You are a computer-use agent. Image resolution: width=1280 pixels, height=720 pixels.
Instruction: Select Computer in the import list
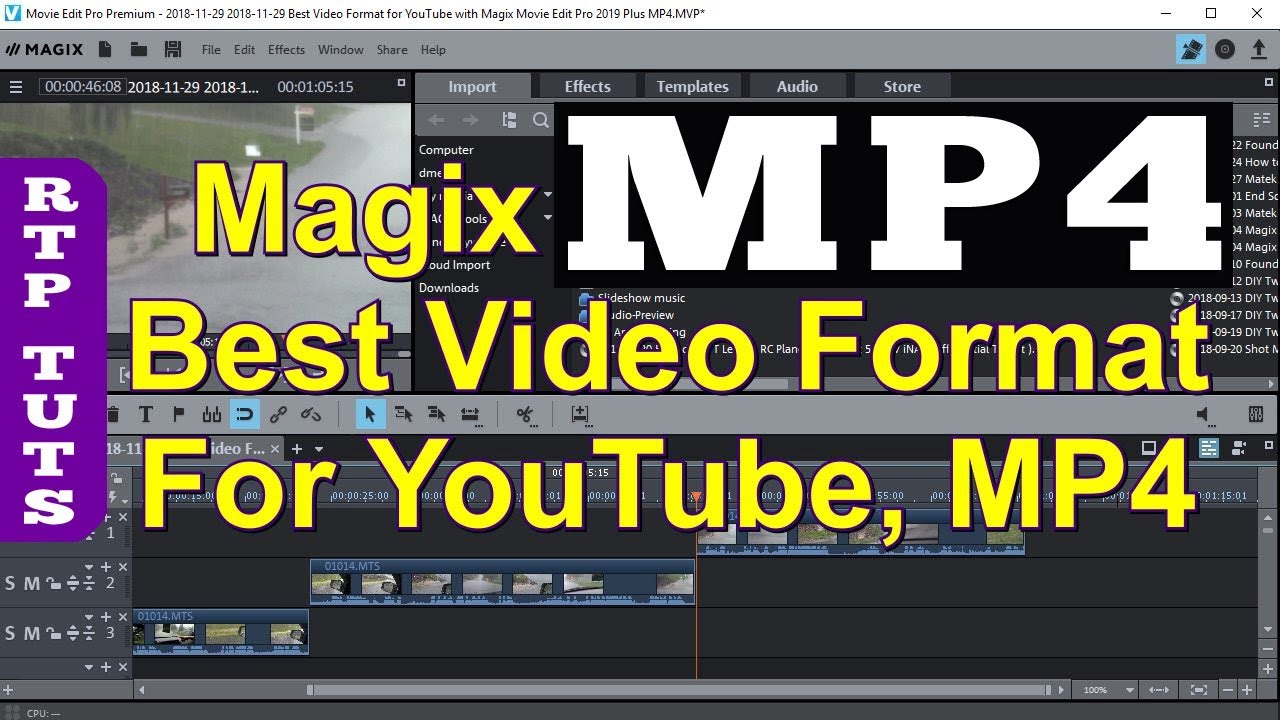click(x=446, y=150)
